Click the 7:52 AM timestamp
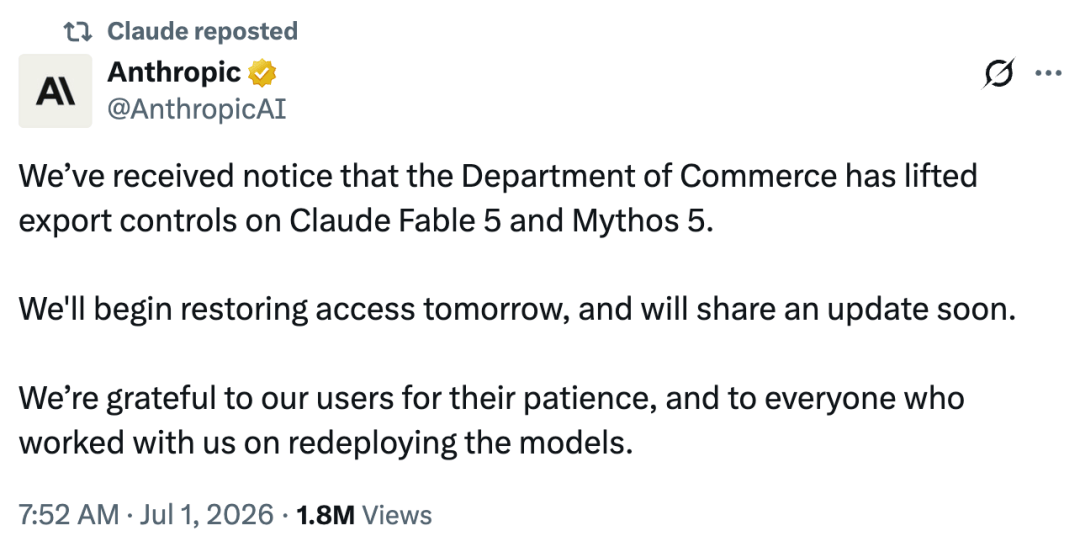 click(x=68, y=515)
